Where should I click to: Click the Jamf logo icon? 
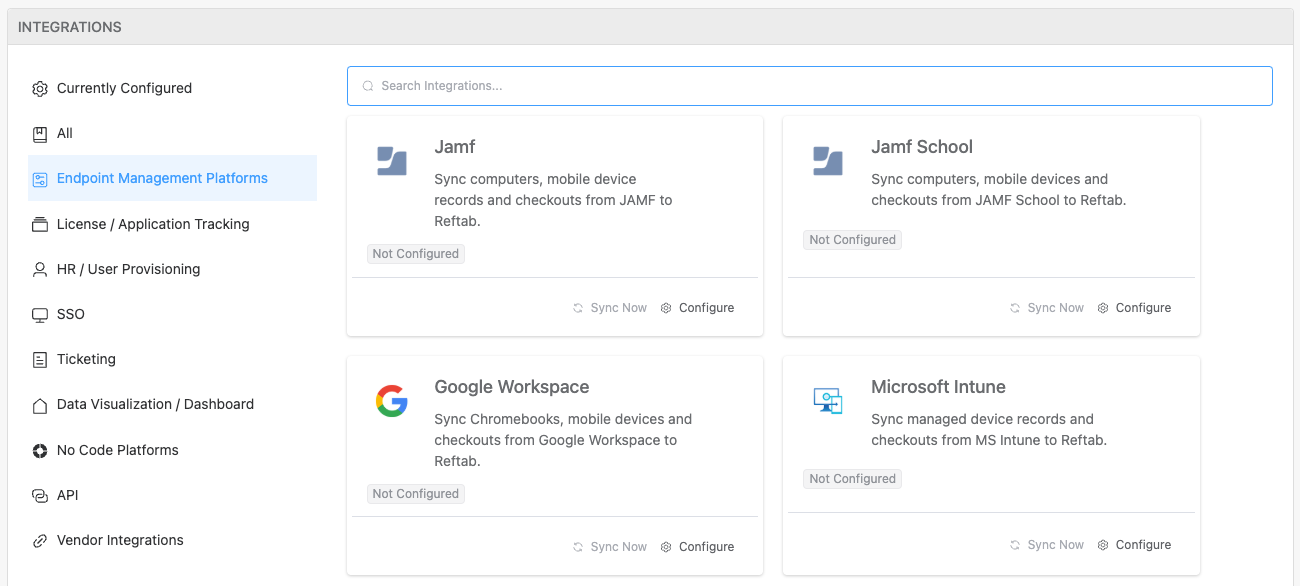(x=391, y=159)
